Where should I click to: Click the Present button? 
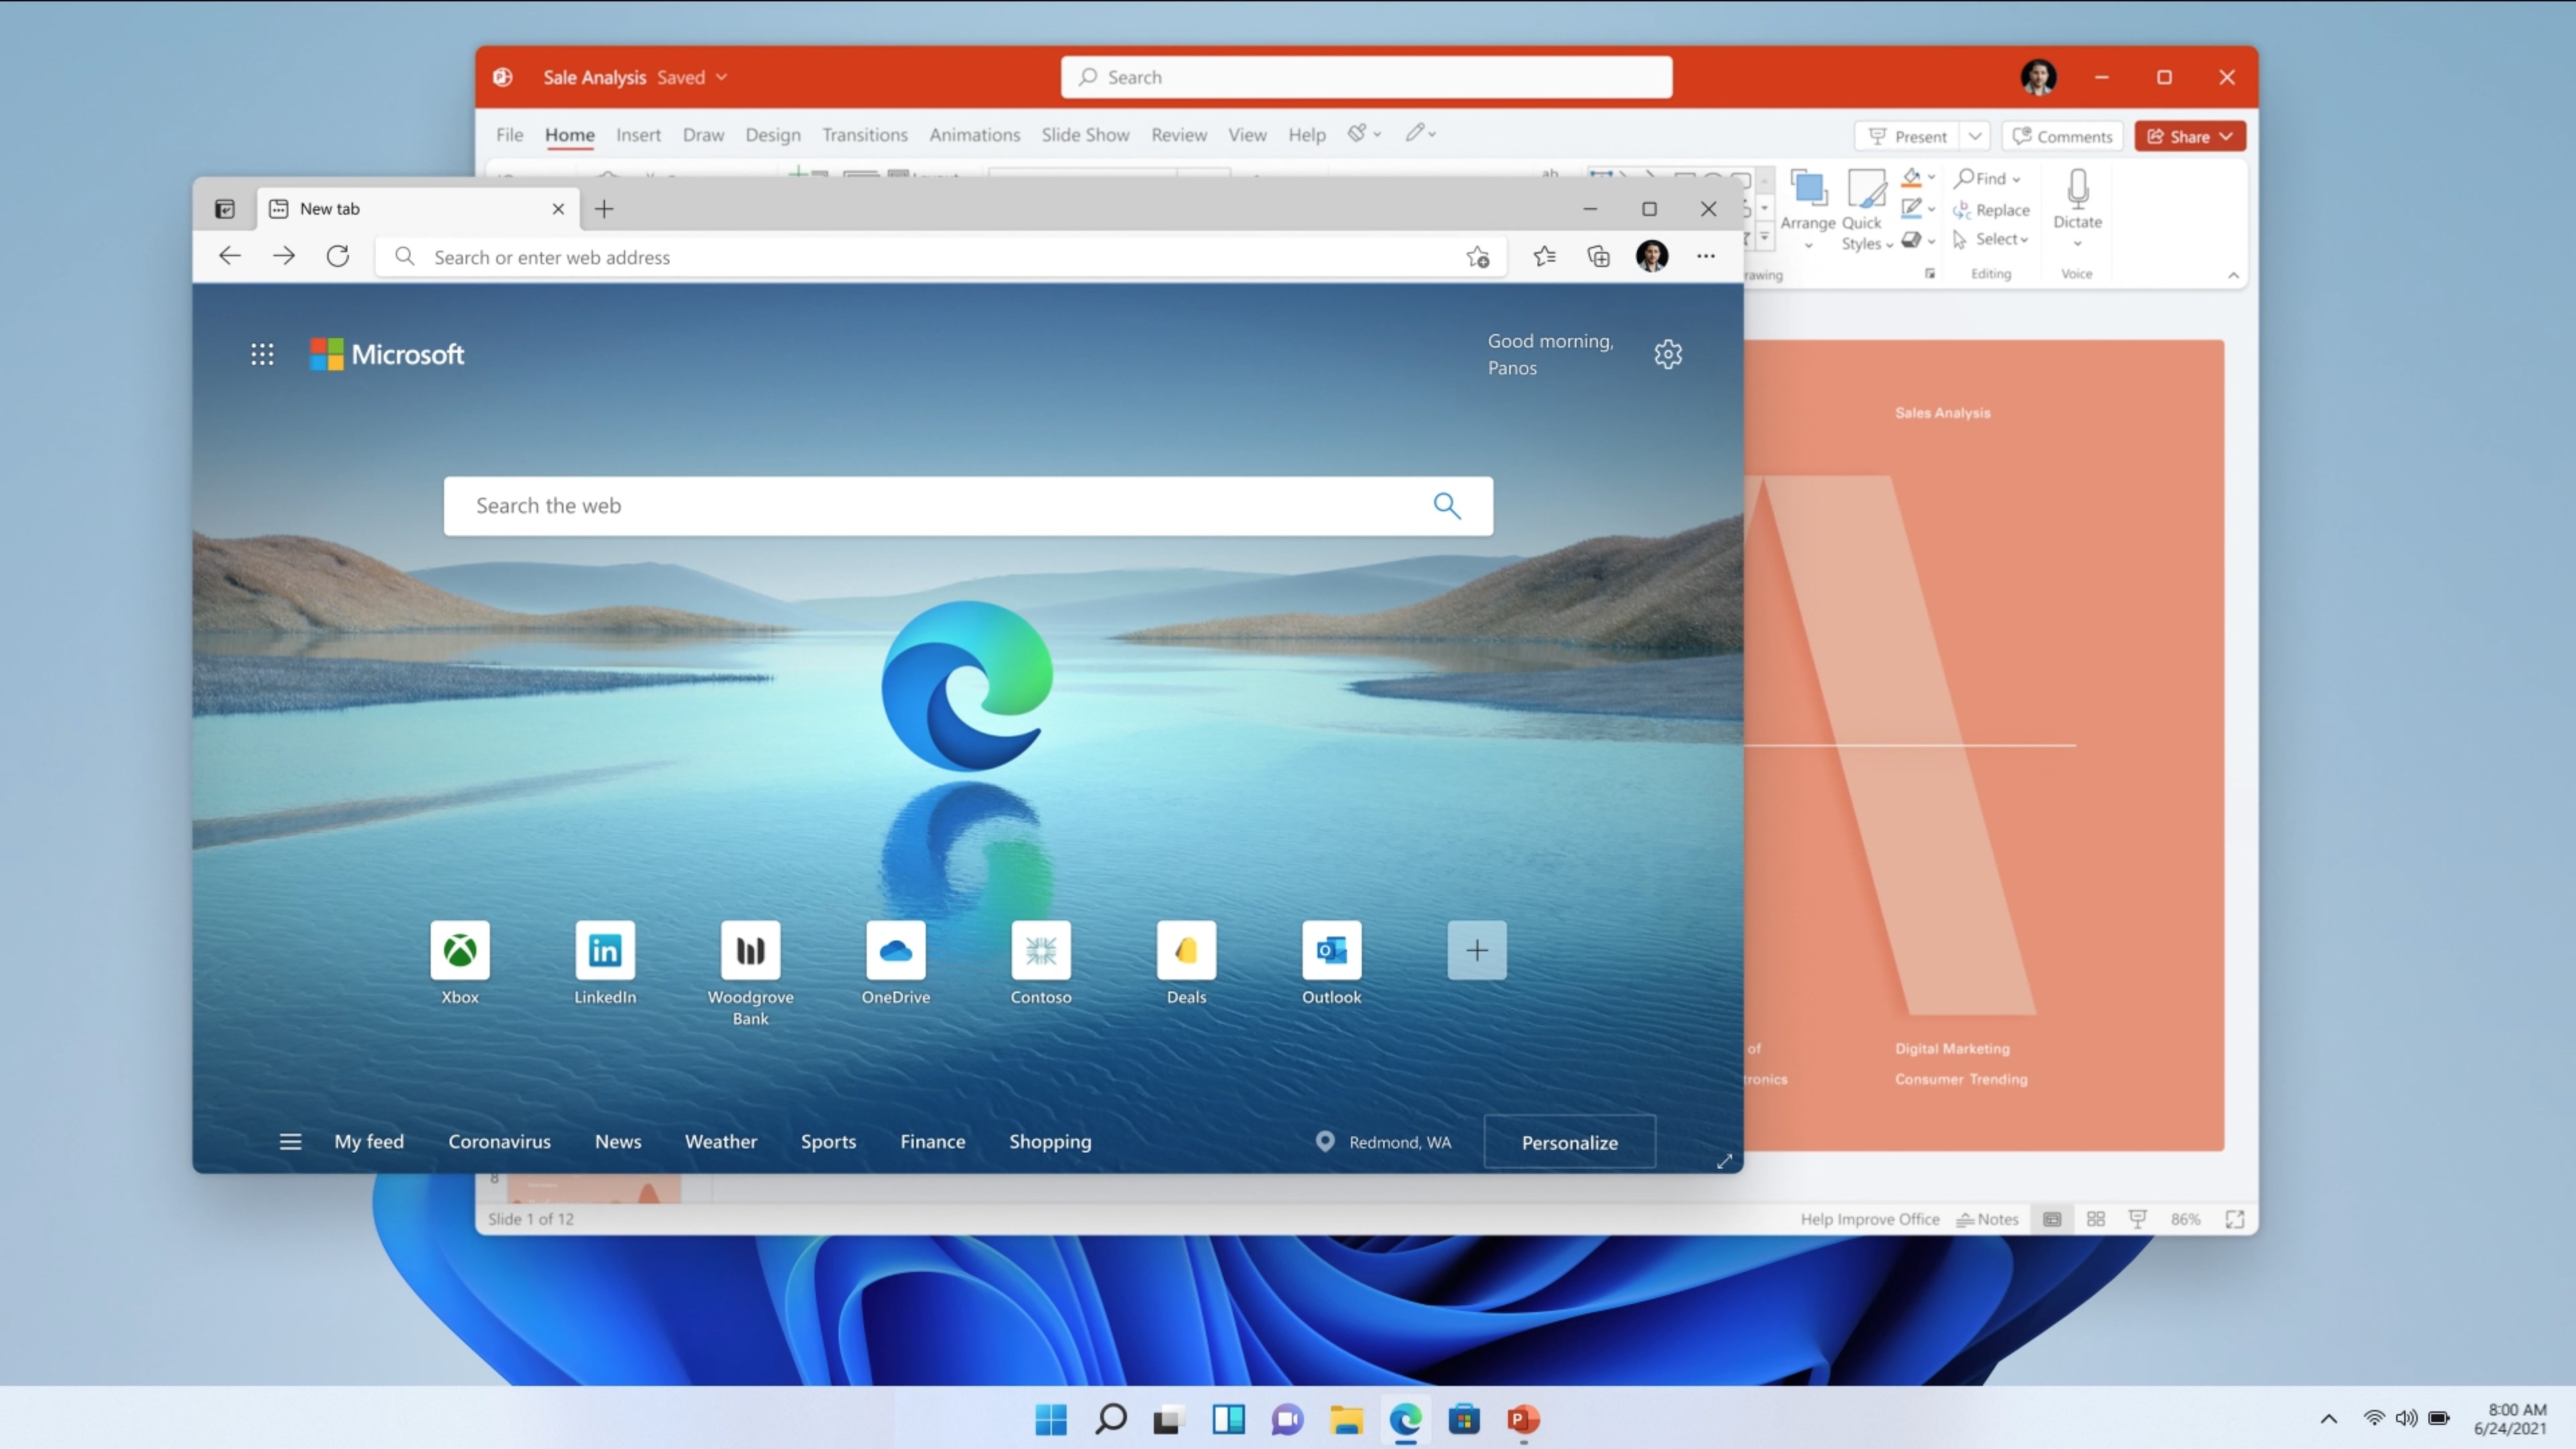[x=1908, y=136]
